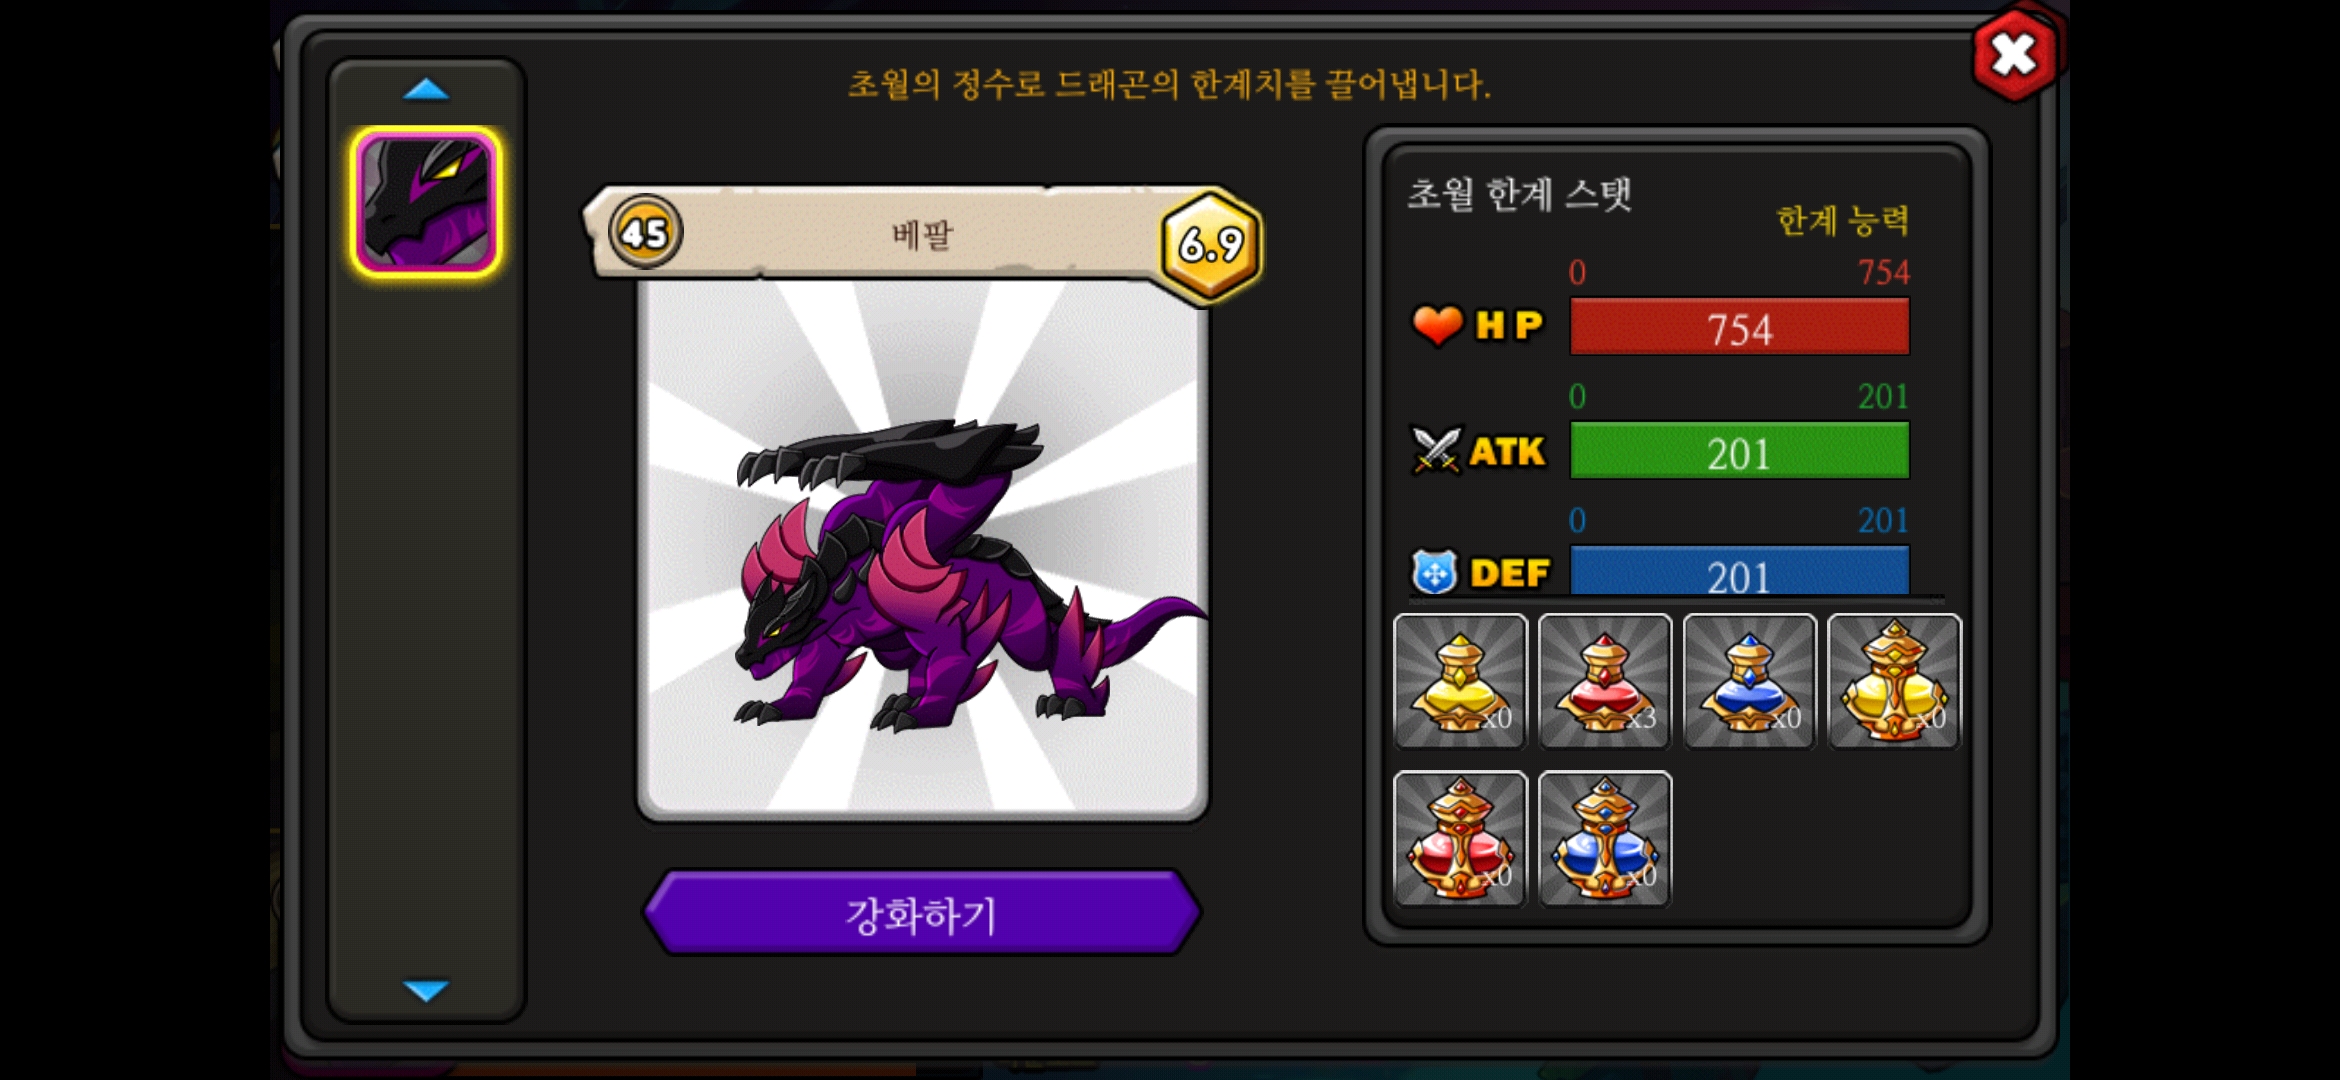Select the red essence potion x3
Screen dimensions: 2340x1080
[1605, 681]
